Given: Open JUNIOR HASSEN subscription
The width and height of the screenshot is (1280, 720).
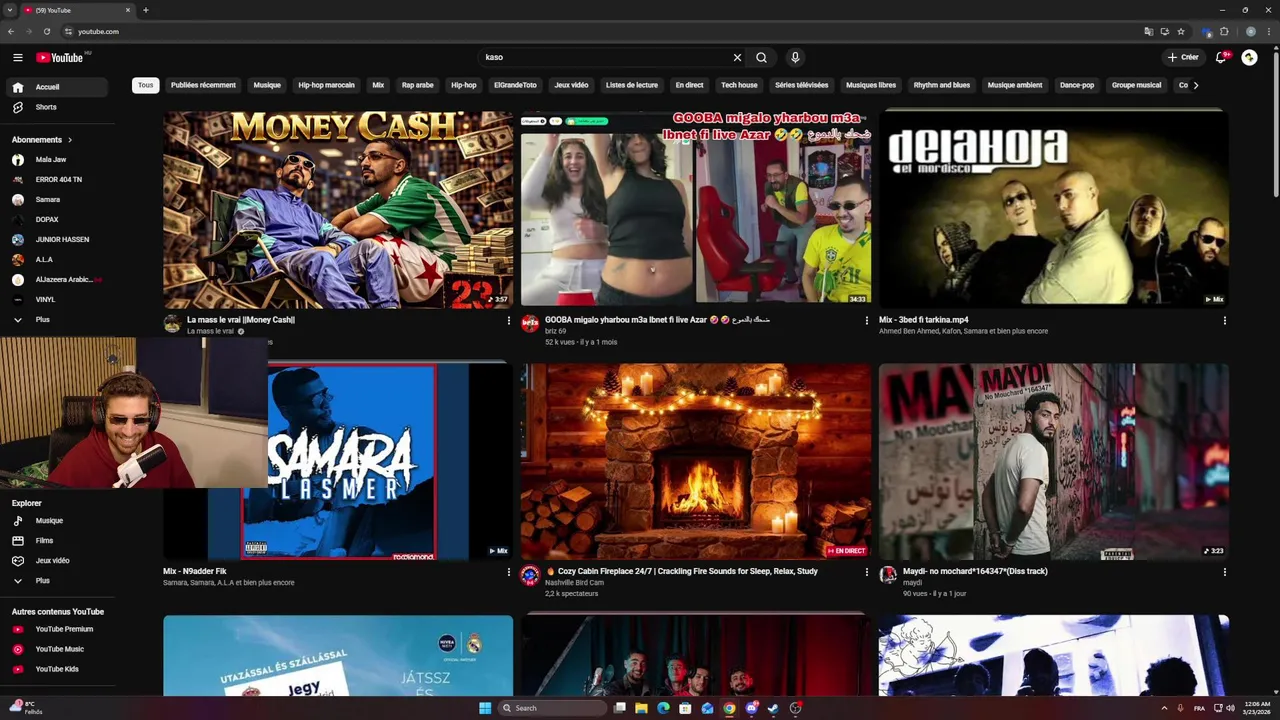Looking at the screenshot, I should coord(55,240).
